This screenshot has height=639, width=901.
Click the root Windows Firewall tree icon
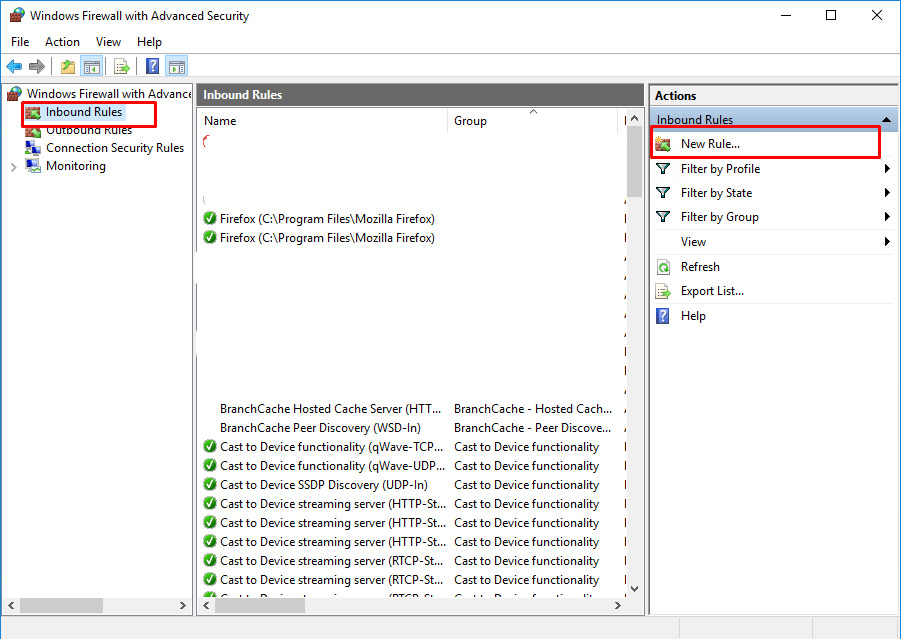[x=14, y=94]
